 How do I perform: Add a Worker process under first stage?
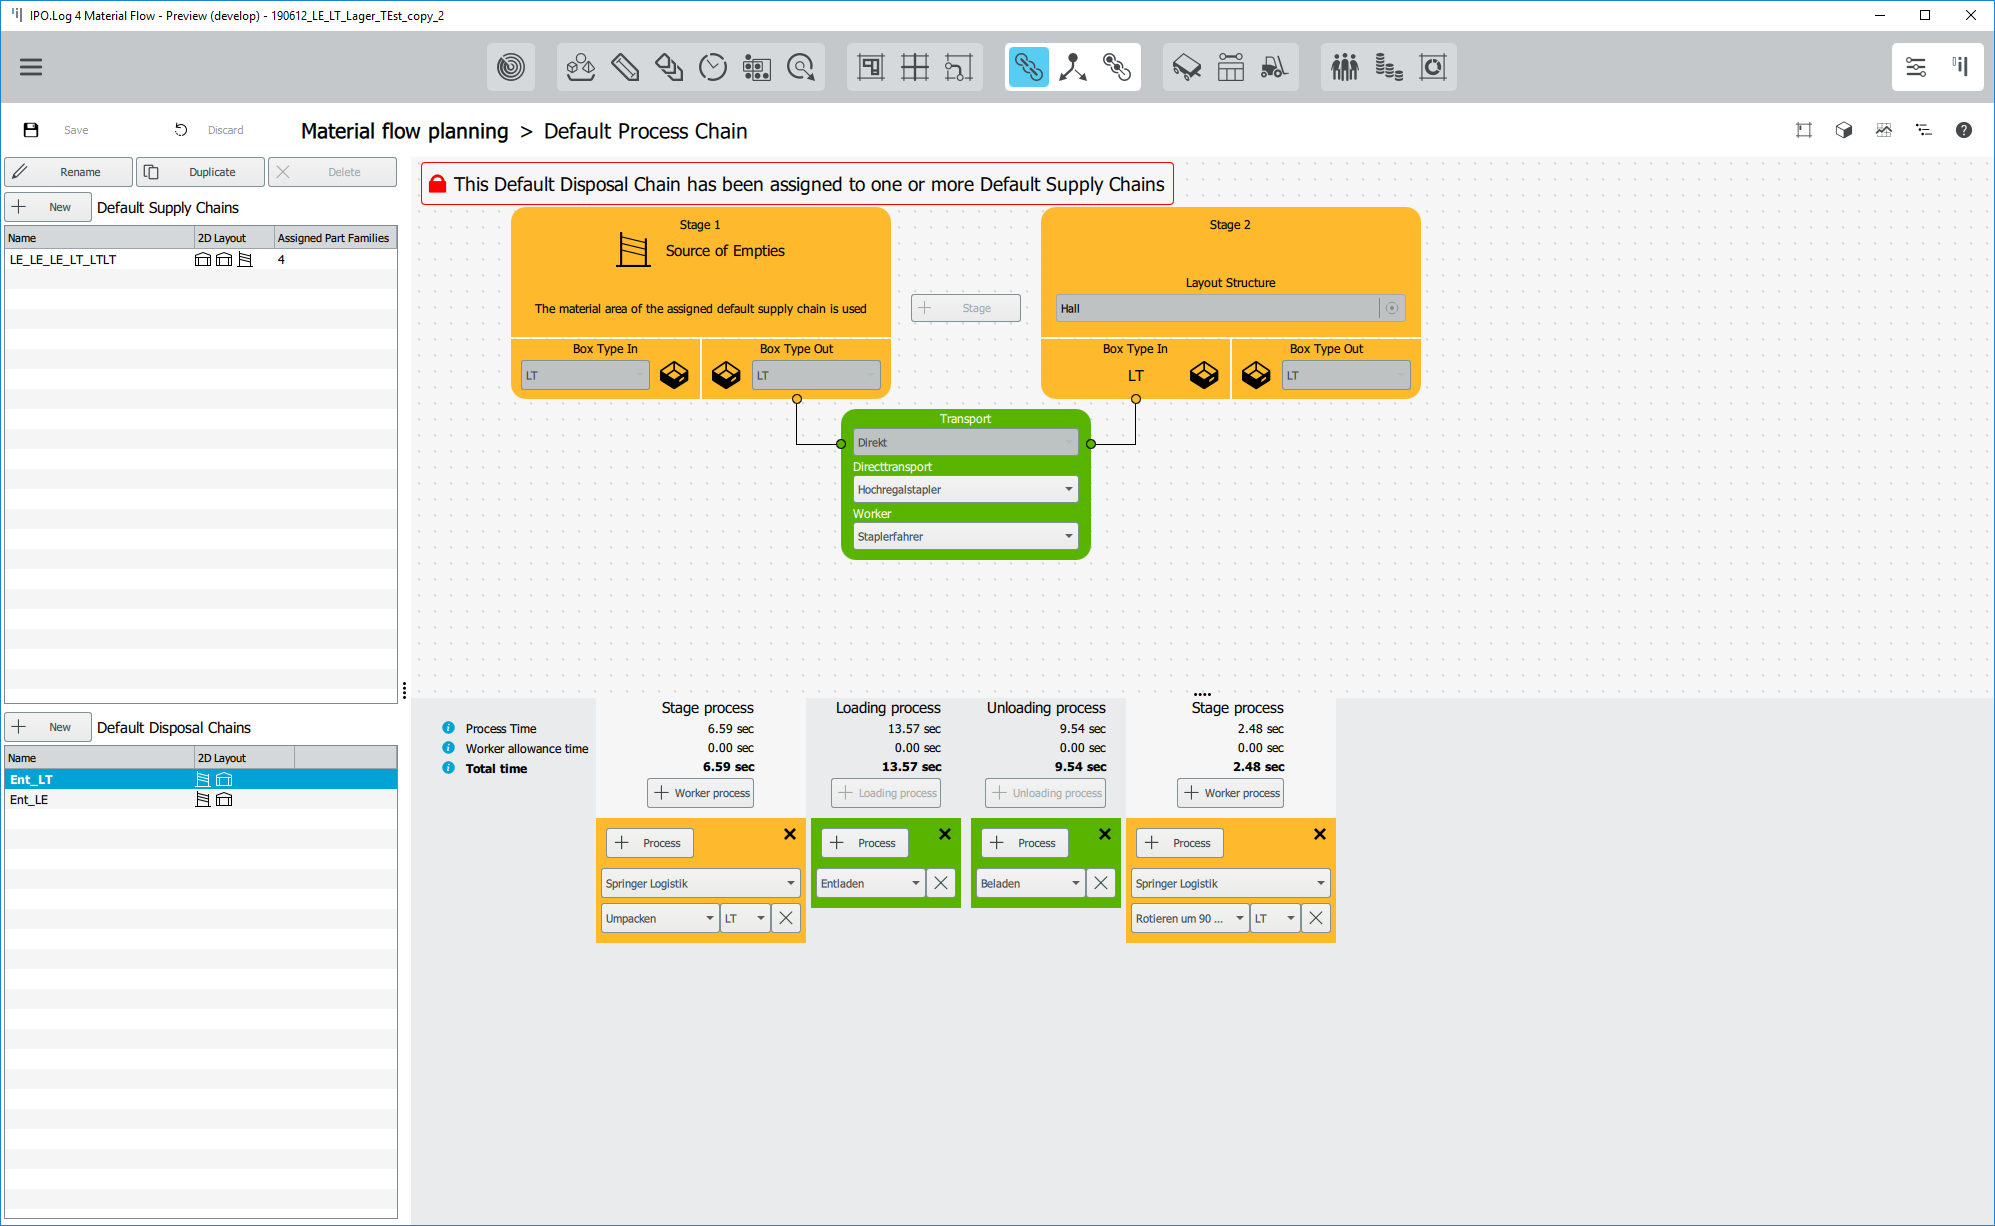click(x=700, y=793)
